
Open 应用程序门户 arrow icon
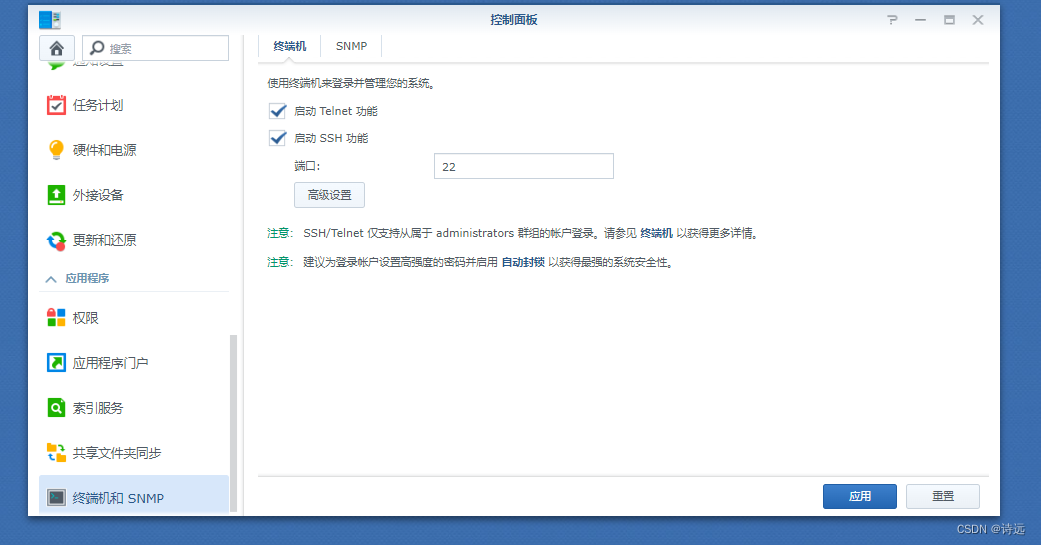pyautogui.click(x=56, y=363)
